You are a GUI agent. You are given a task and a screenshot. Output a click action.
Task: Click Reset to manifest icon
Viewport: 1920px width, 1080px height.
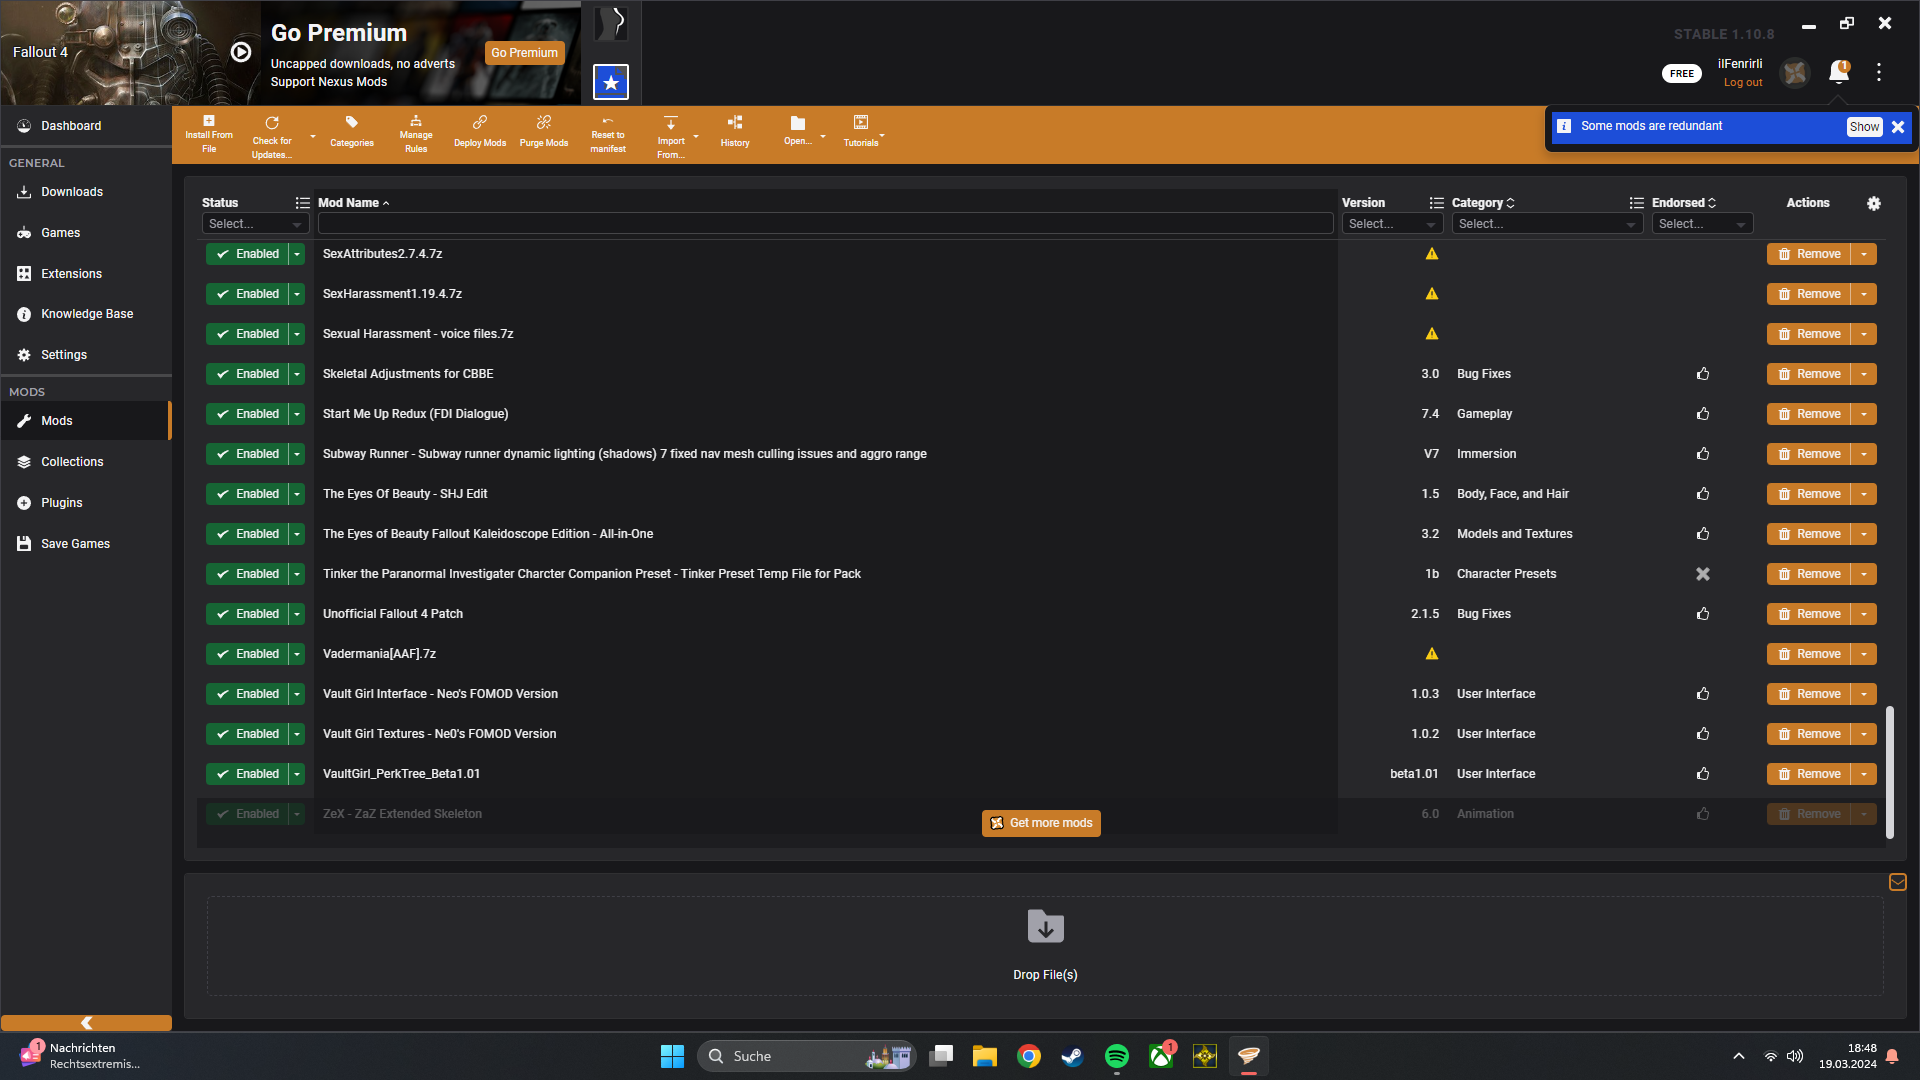point(608,121)
